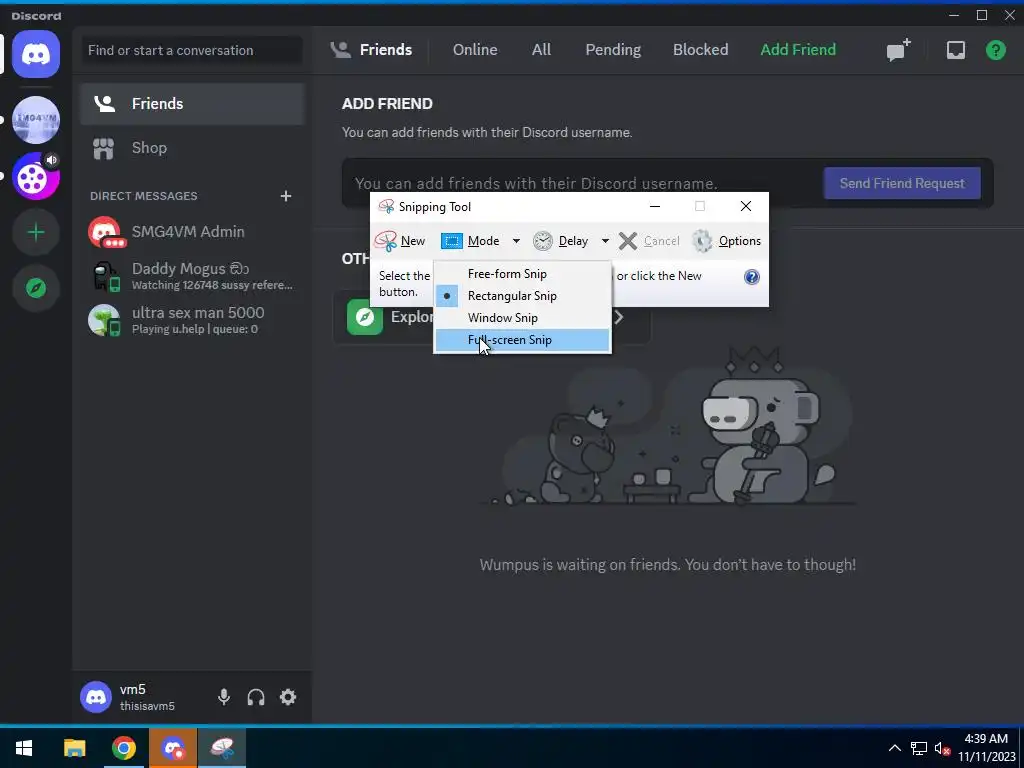Expand the Mode dropdown arrow
Screen dimensions: 1024x768
tap(516, 241)
